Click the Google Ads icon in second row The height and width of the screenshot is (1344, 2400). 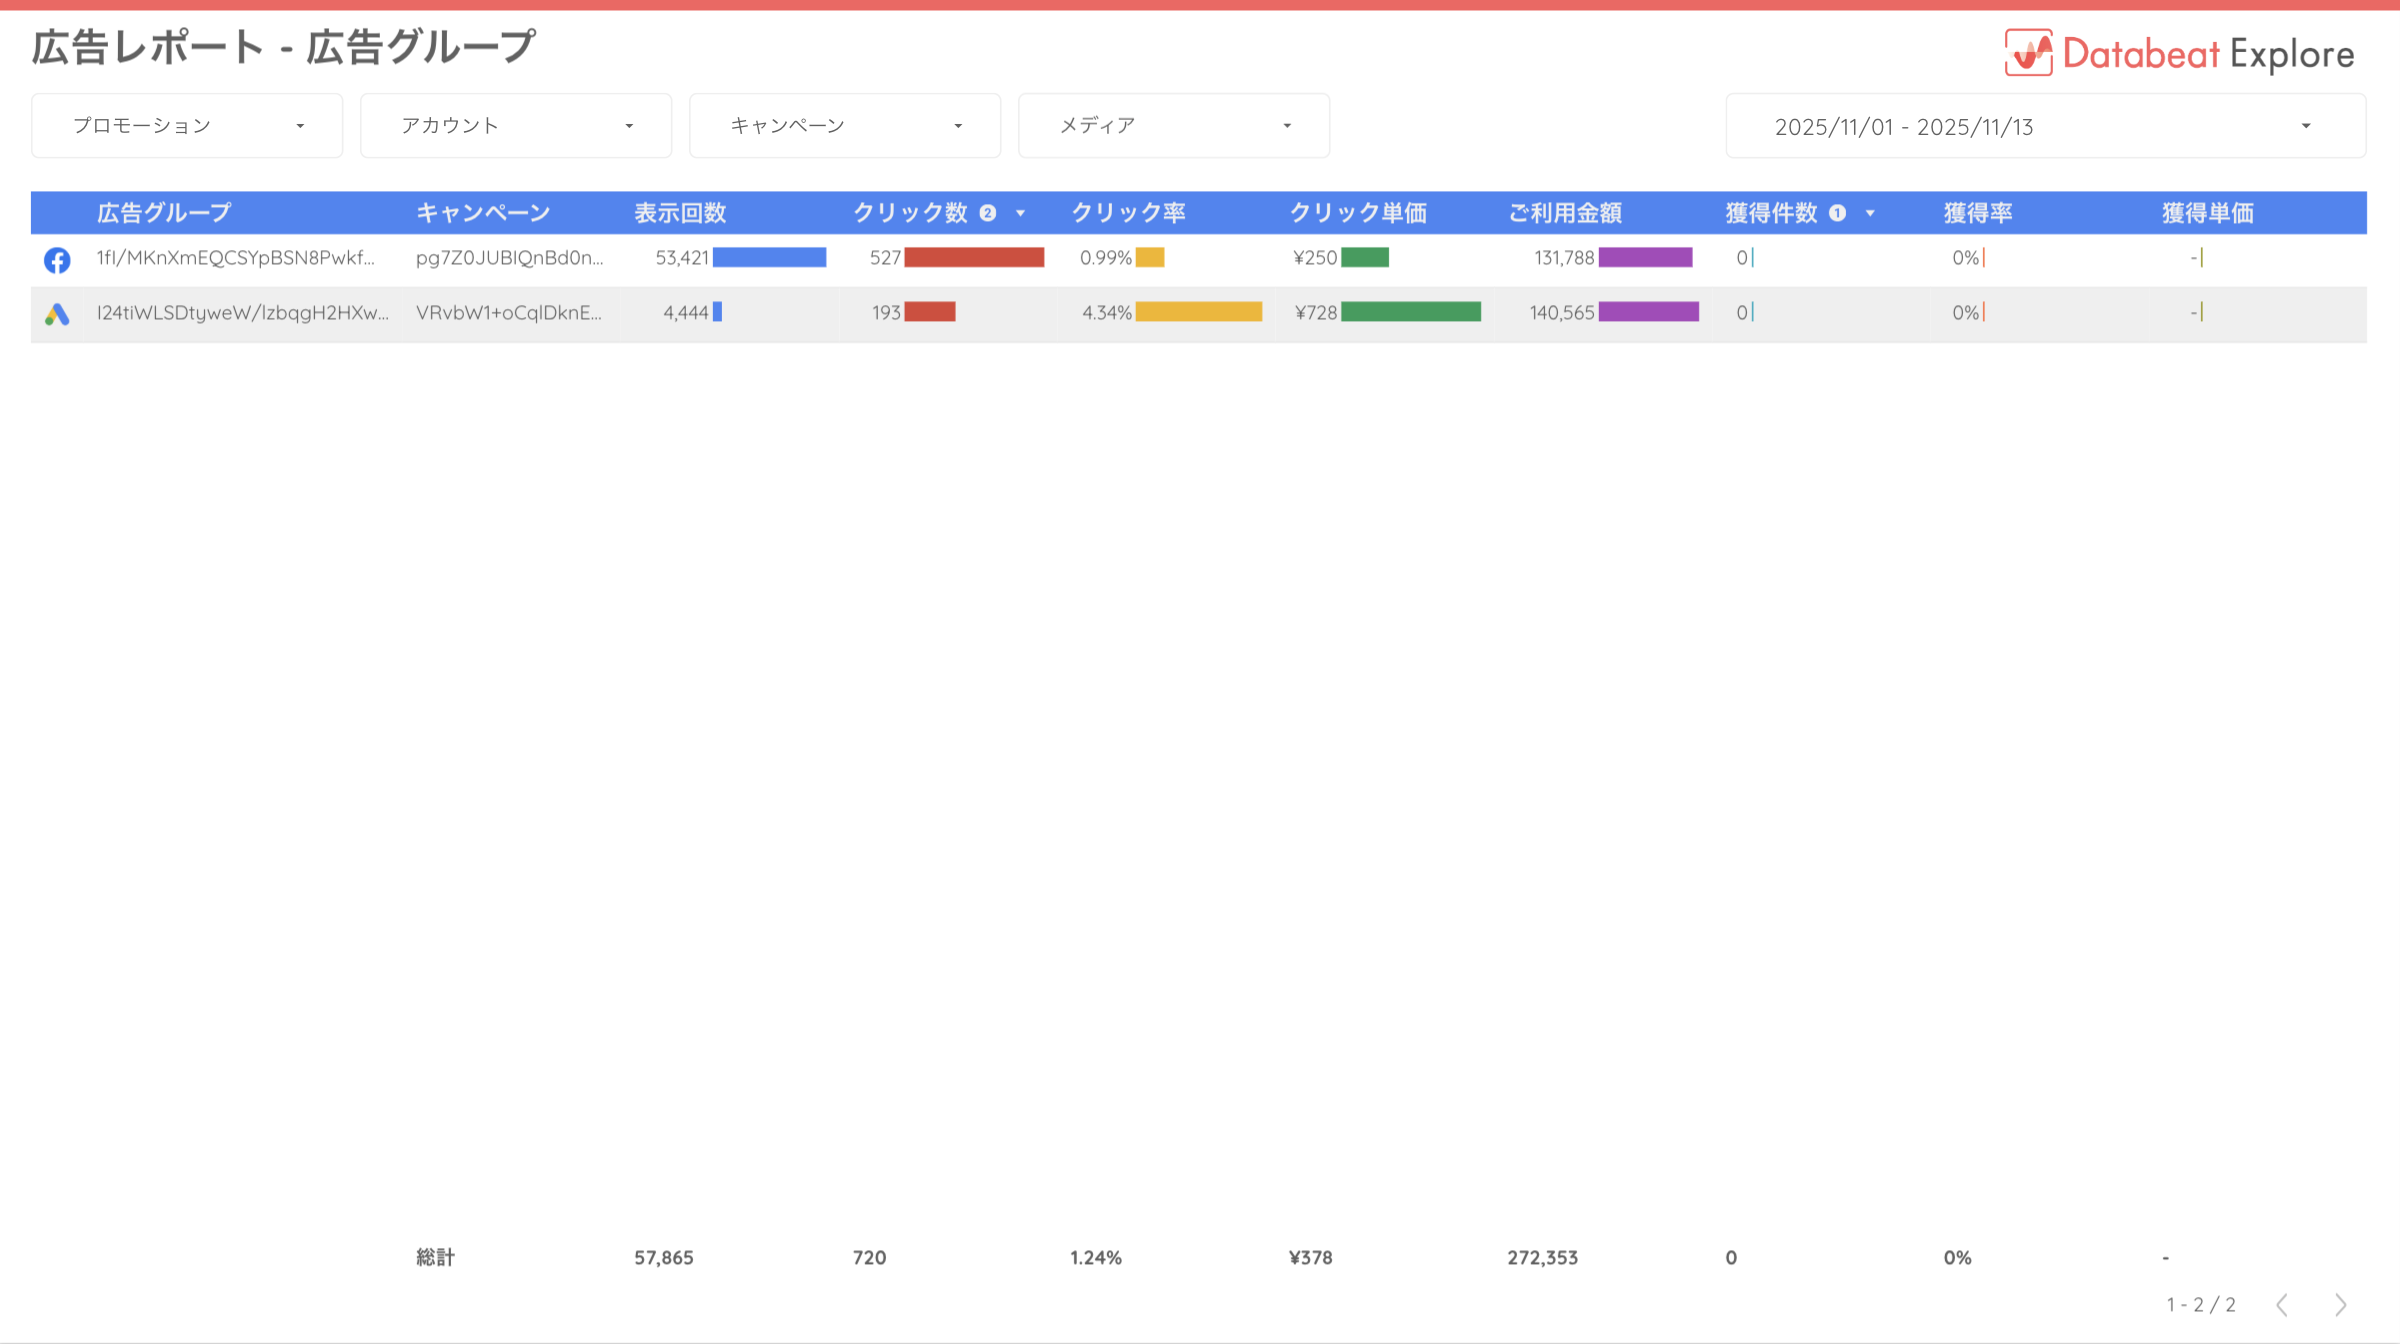57,314
